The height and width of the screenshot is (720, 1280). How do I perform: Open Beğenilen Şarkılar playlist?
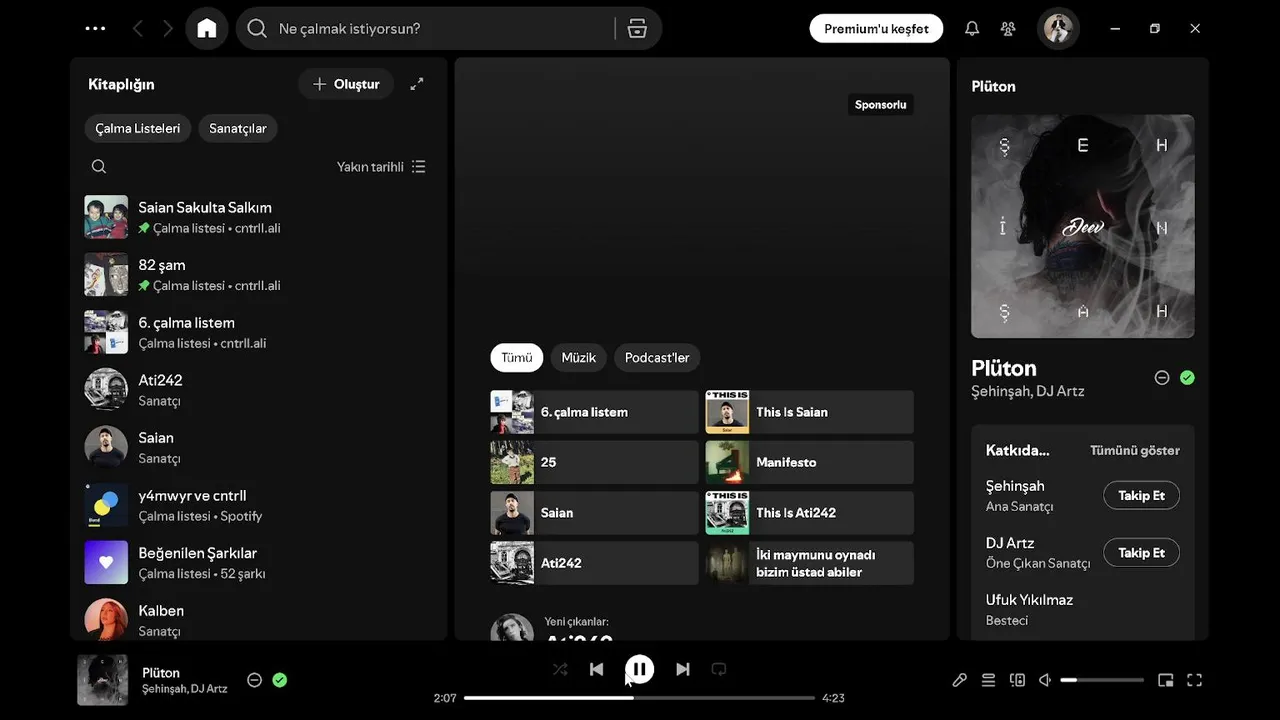(258, 562)
